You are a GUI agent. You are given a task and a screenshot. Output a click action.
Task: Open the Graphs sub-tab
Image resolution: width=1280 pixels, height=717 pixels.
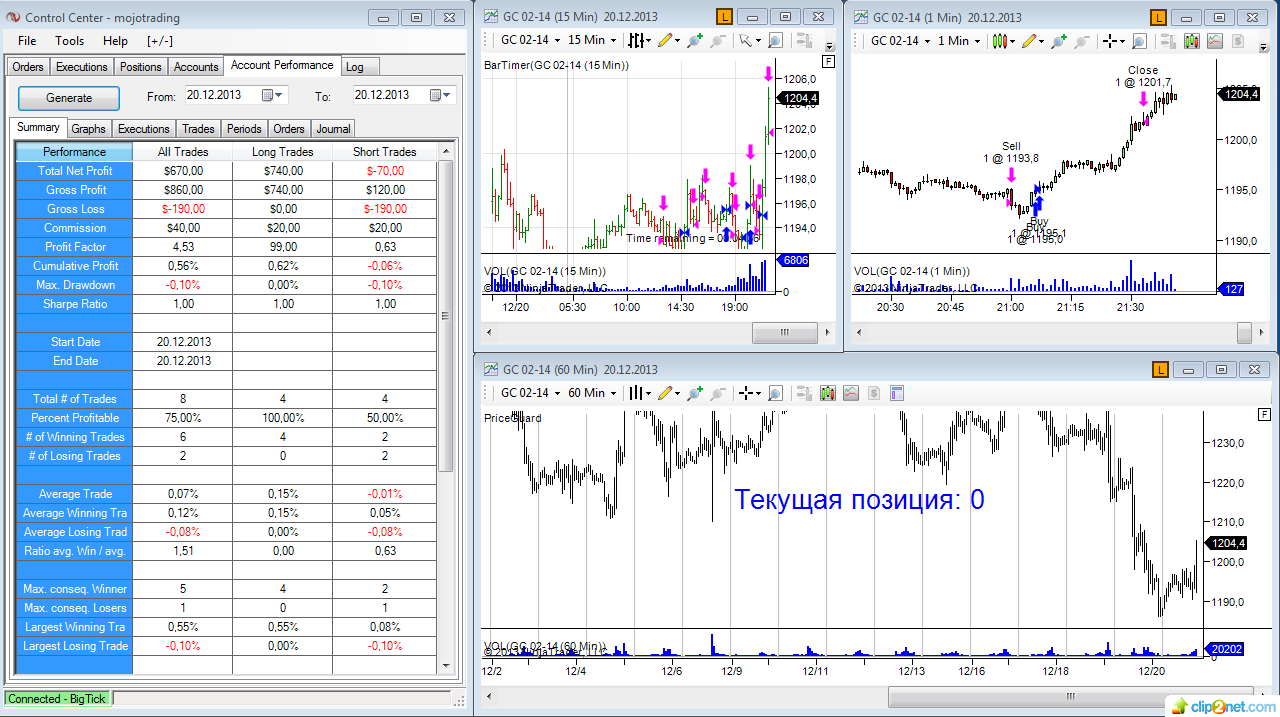click(x=88, y=129)
